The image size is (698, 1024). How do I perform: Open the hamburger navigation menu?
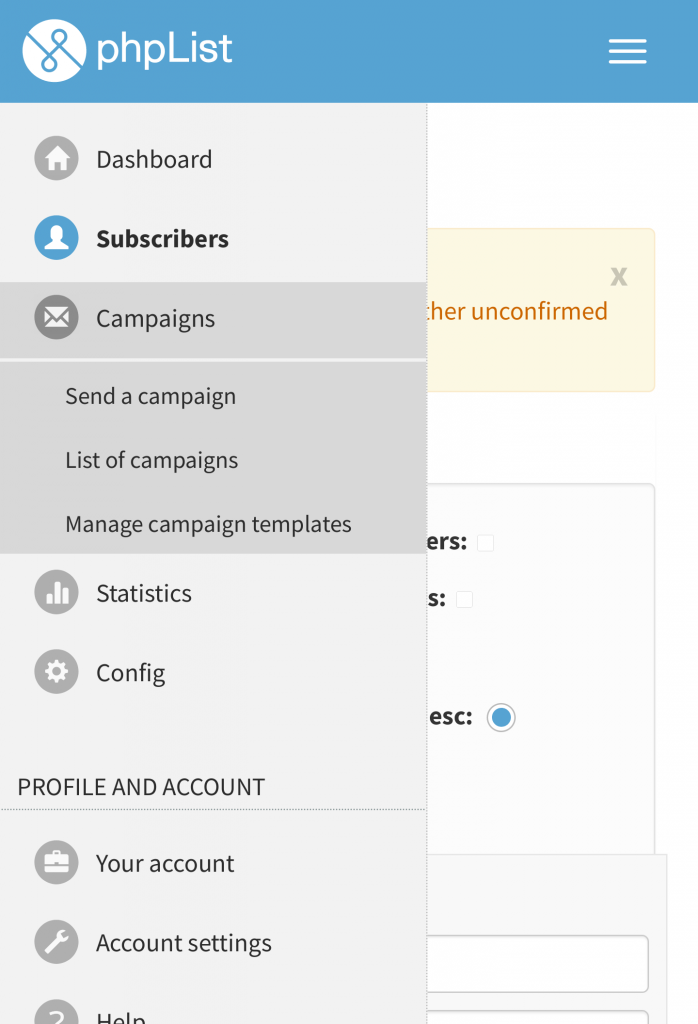[627, 52]
